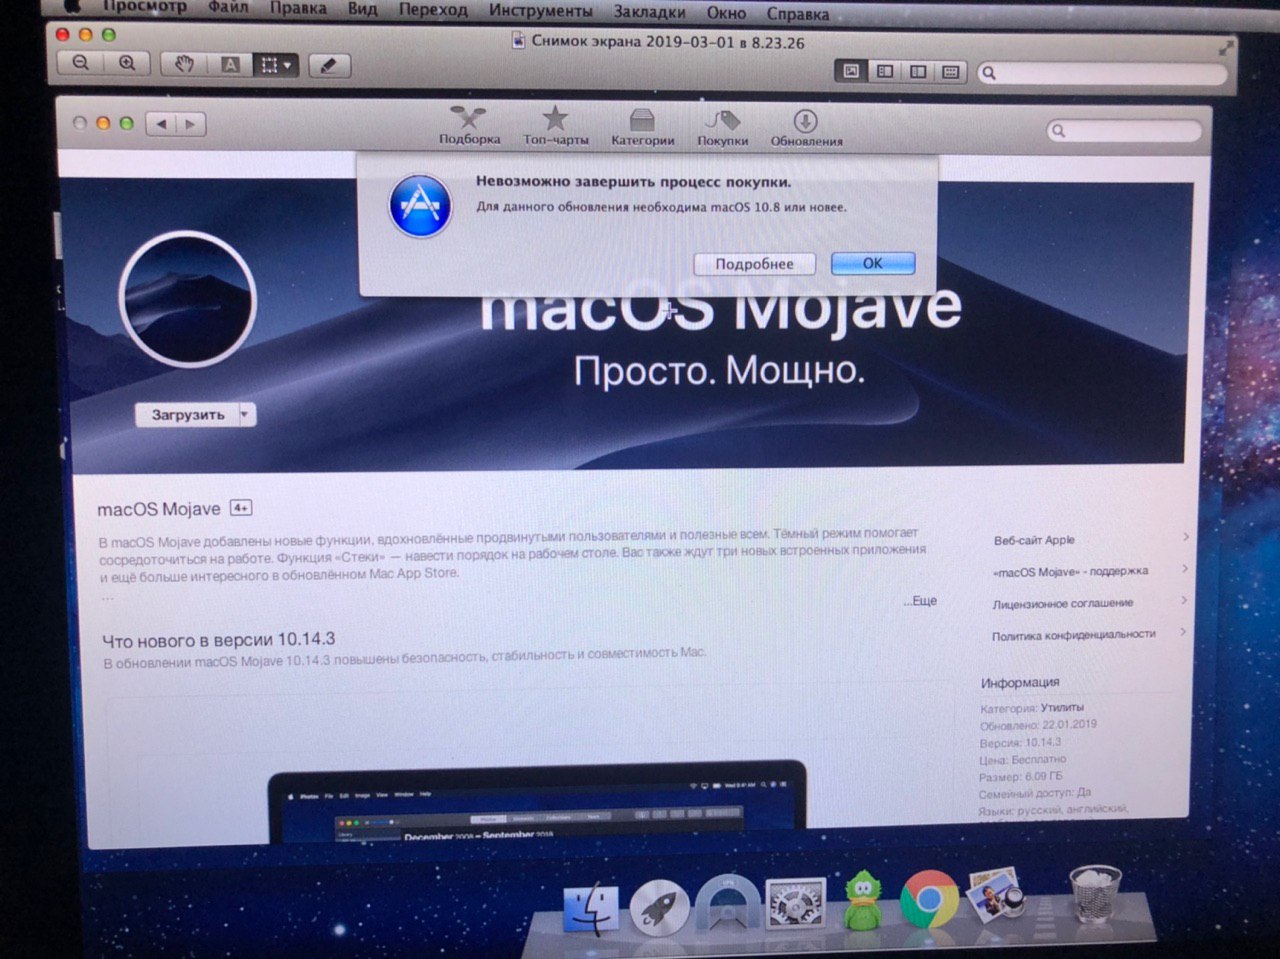
Task: Open the Просмотр menu
Action: tap(144, 7)
